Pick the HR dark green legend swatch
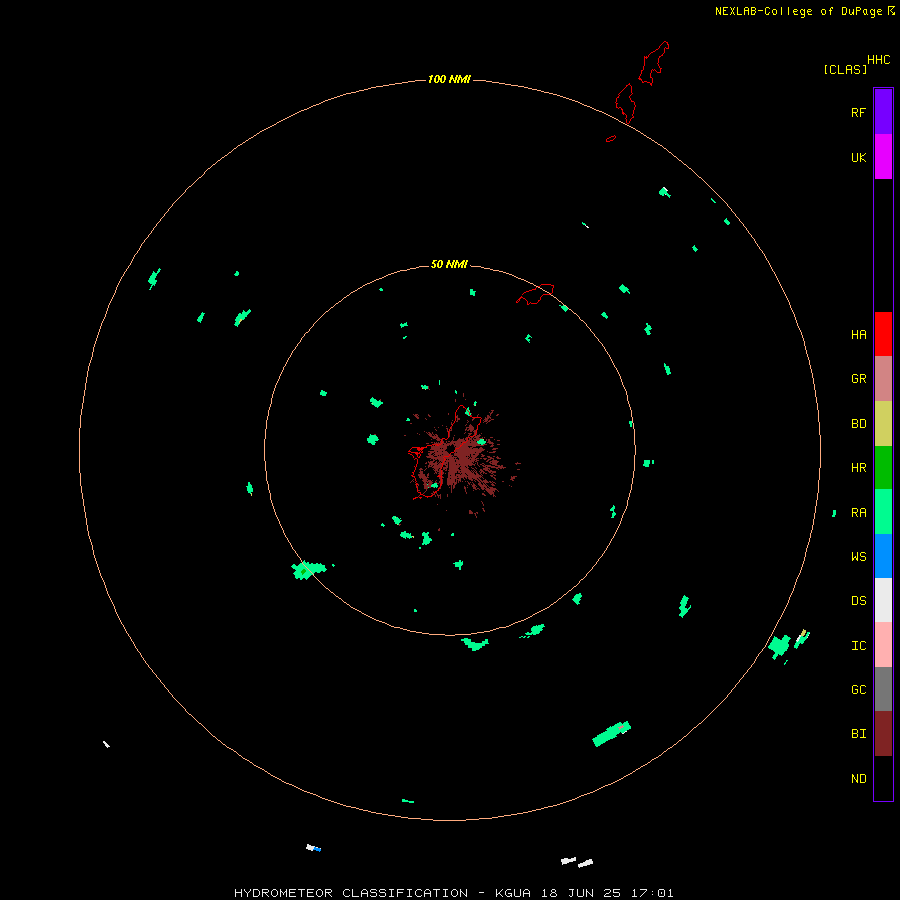This screenshot has width=900, height=900. (x=883, y=468)
